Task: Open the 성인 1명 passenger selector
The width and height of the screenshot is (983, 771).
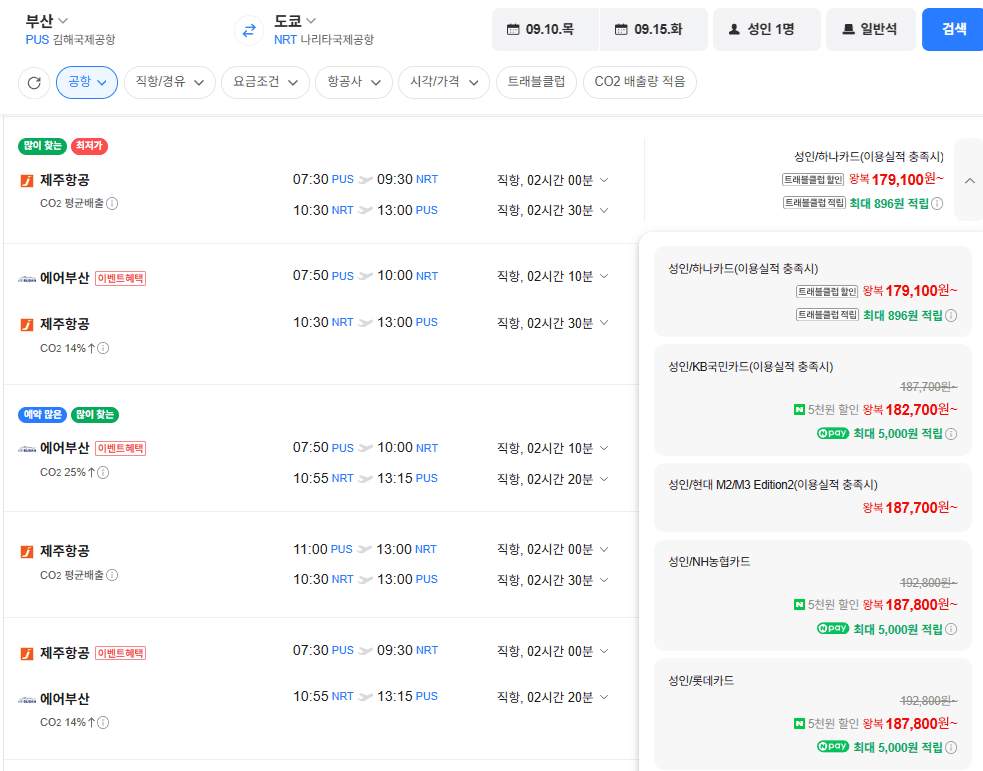Action: point(767,29)
